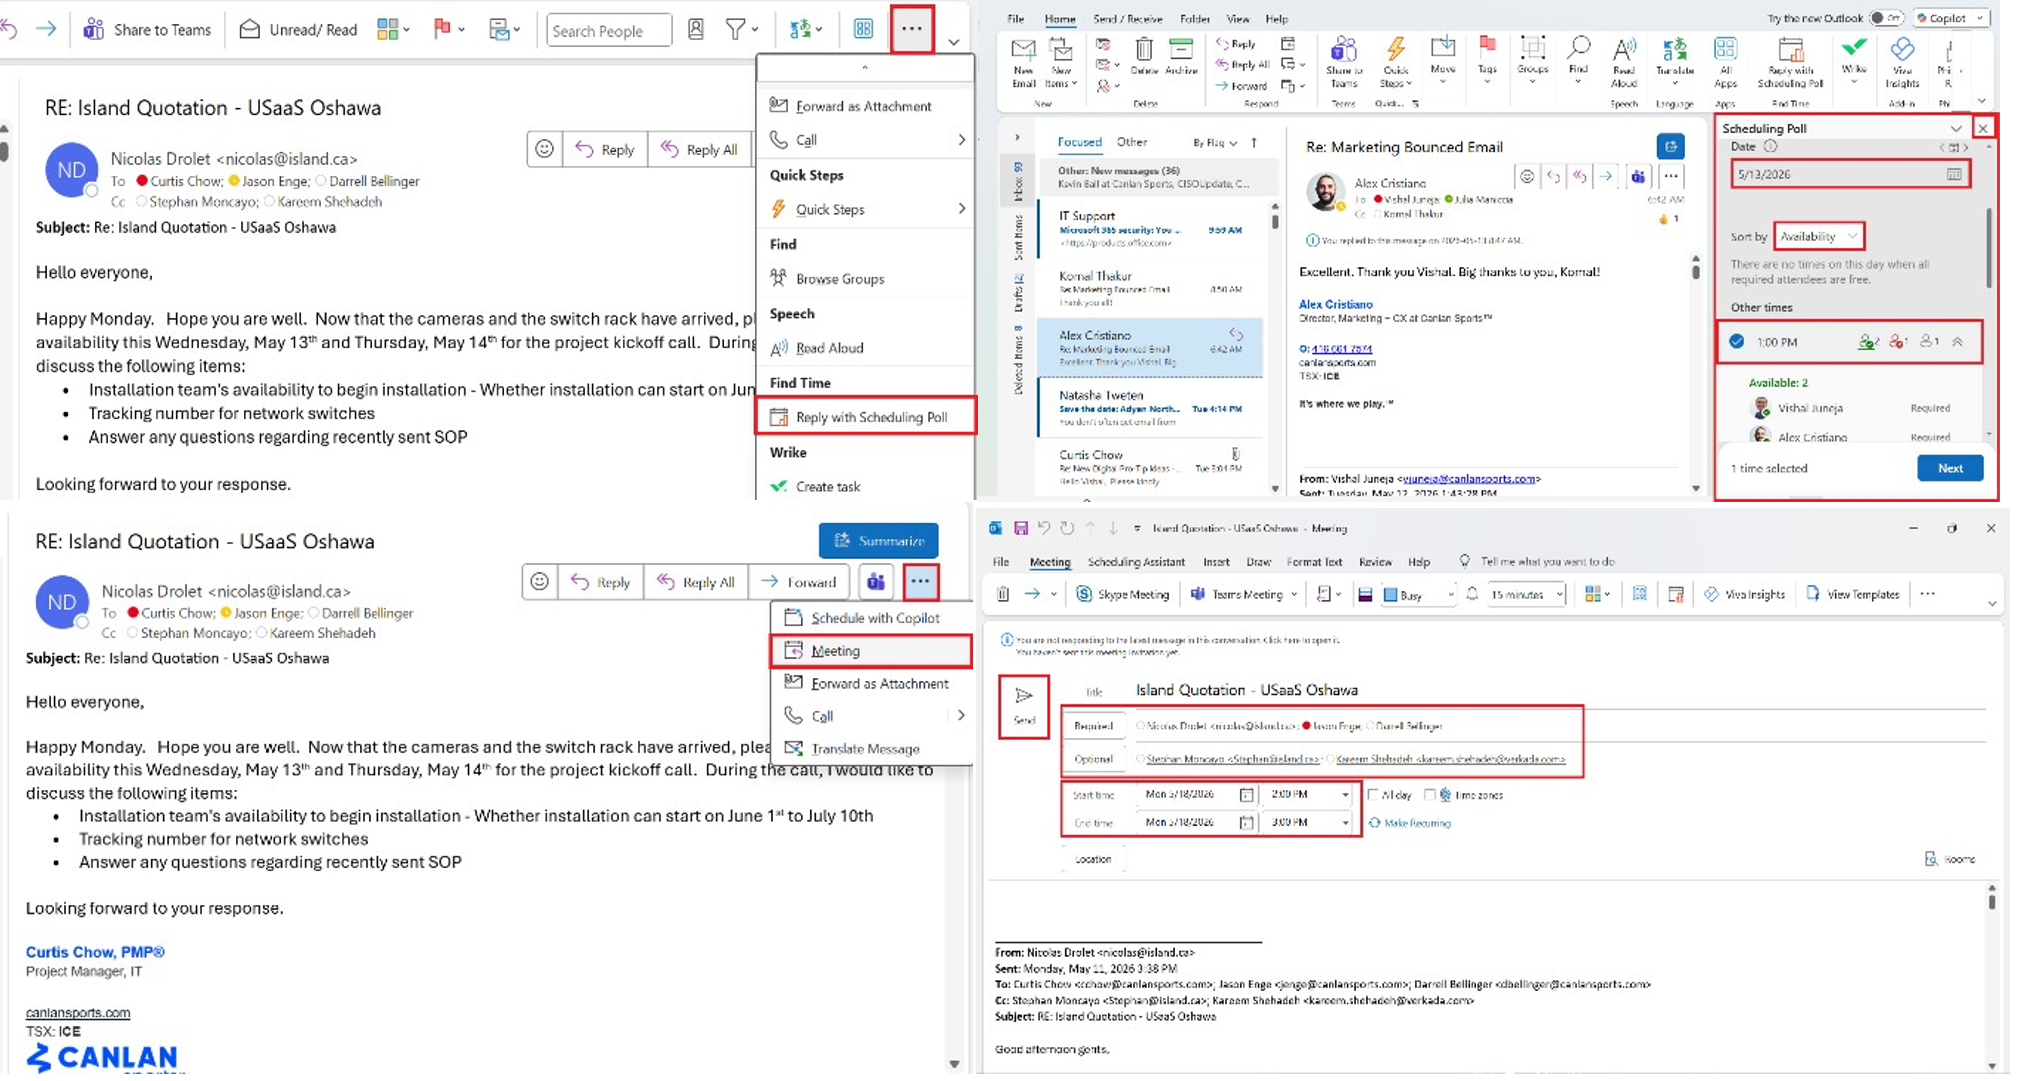This screenshot has width=2025, height=1081.
Task: Select Schedule with Copilot menu item
Action: (871, 618)
